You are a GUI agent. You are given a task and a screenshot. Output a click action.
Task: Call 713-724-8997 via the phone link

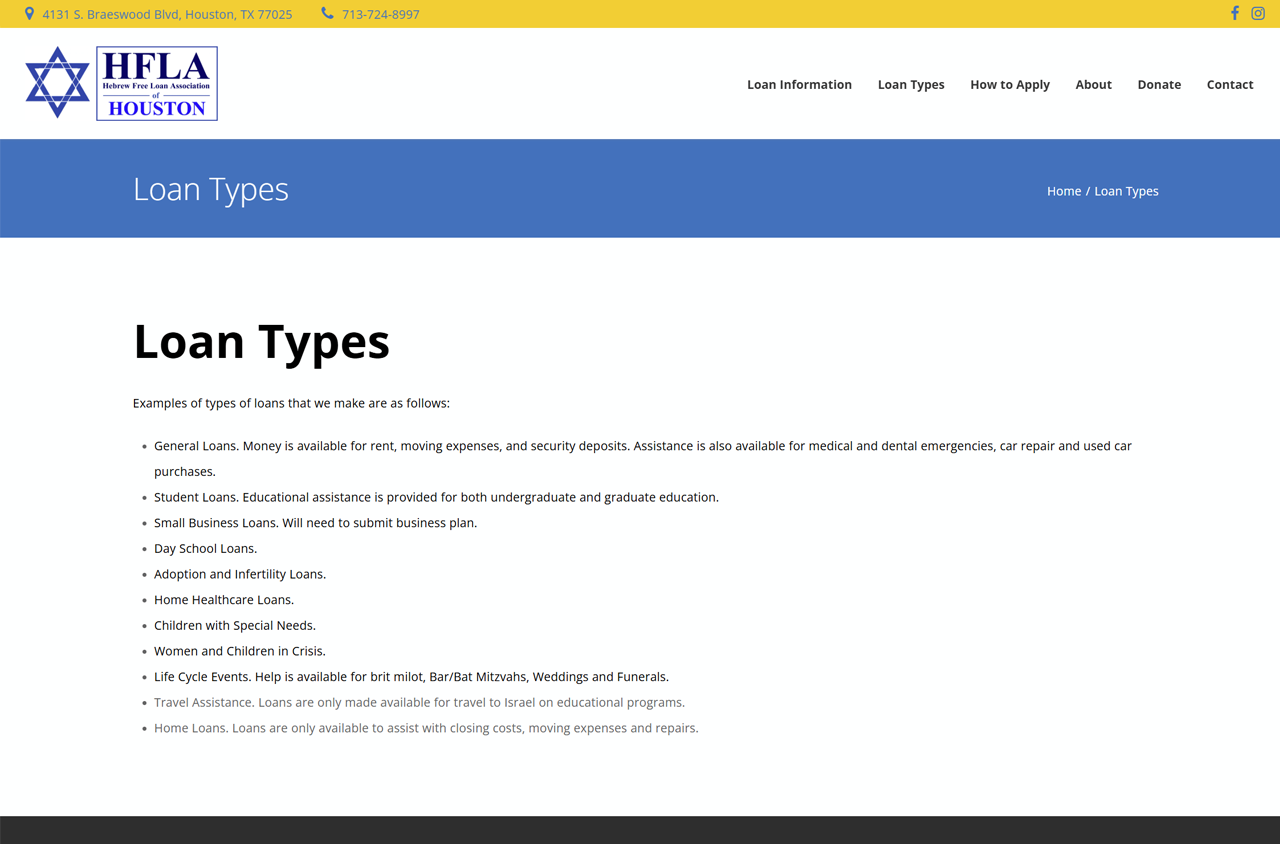(381, 13)
